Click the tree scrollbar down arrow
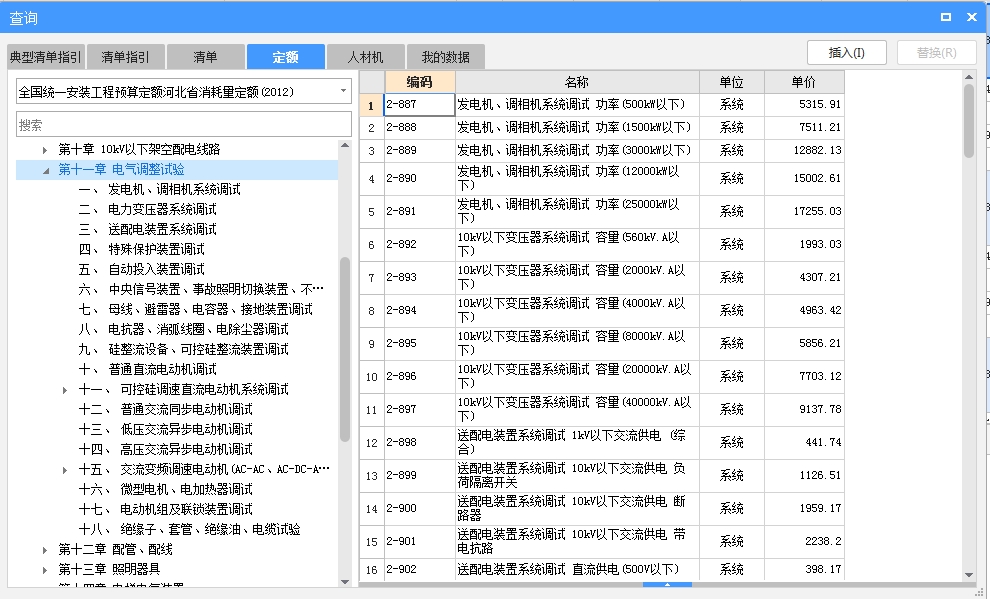Screen dimensions: 990x599 345,581
